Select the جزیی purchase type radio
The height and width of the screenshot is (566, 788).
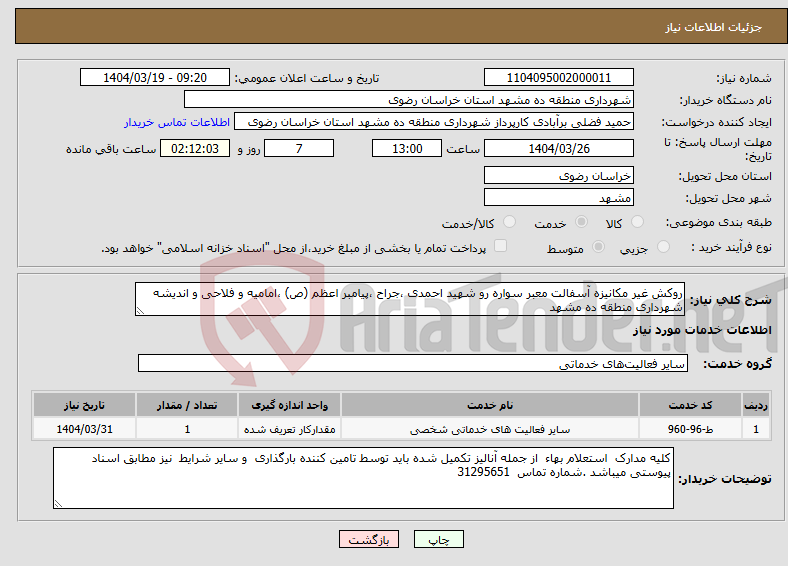click(x=663, y=246)
